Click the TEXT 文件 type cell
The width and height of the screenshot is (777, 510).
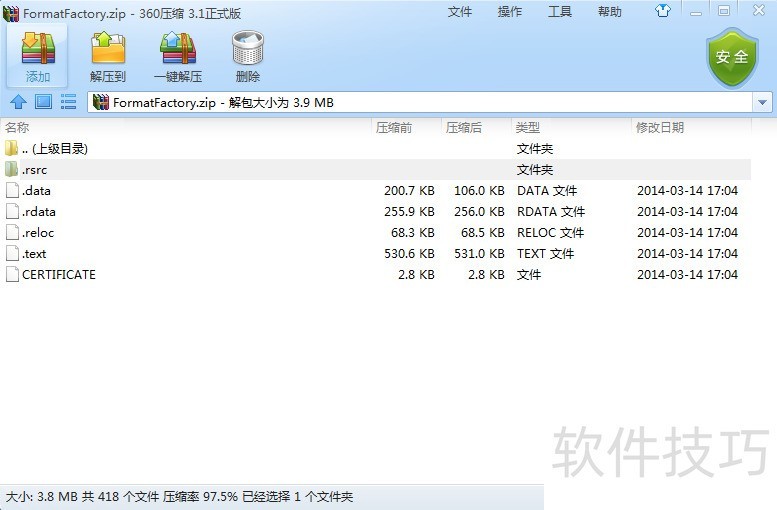coord(545,254)
